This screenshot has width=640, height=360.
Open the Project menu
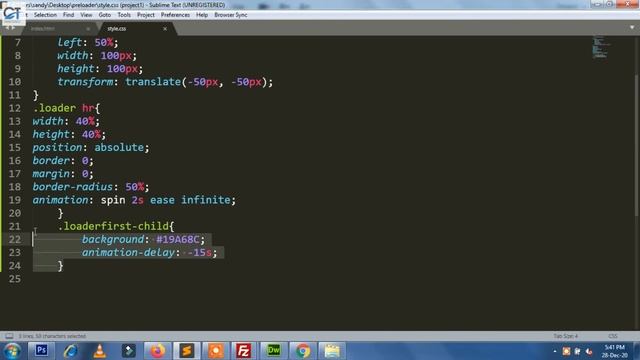pos(146,15)
